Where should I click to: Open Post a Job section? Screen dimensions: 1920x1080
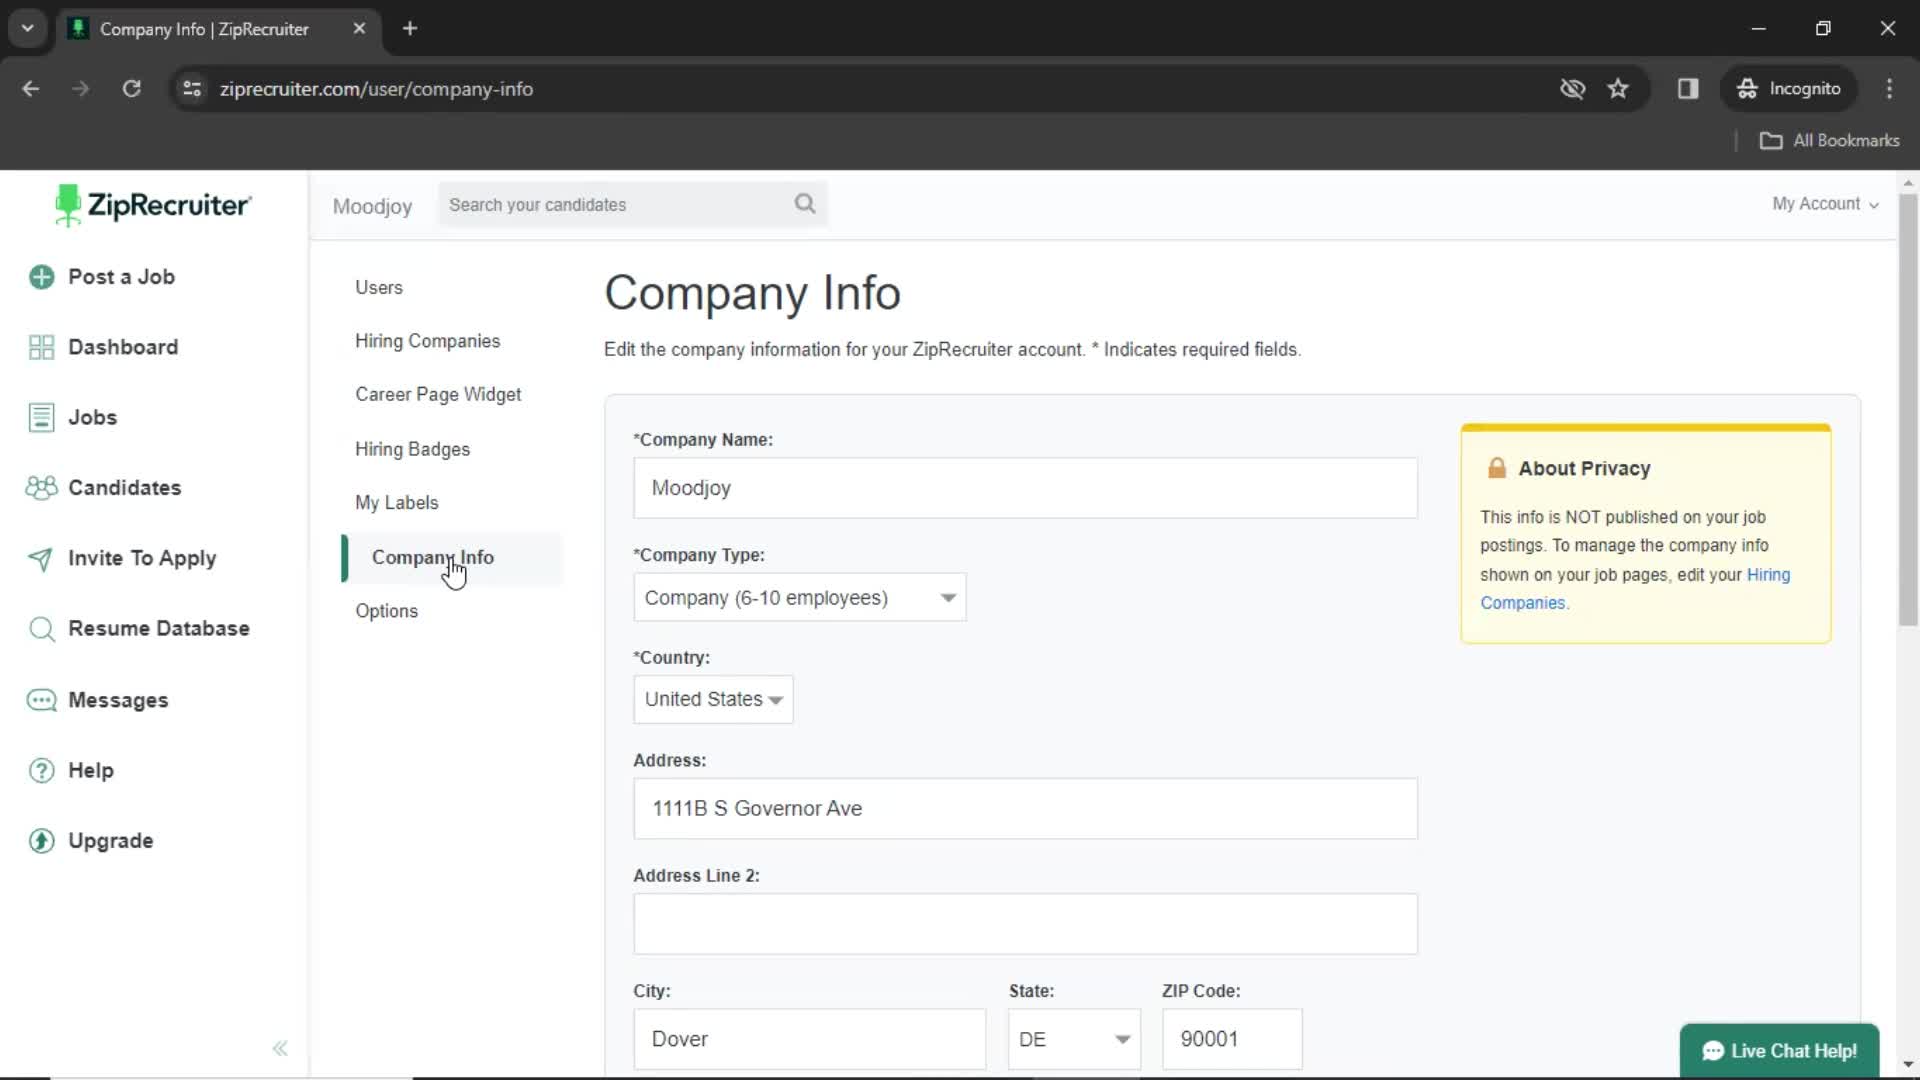(x=120, y=276)
